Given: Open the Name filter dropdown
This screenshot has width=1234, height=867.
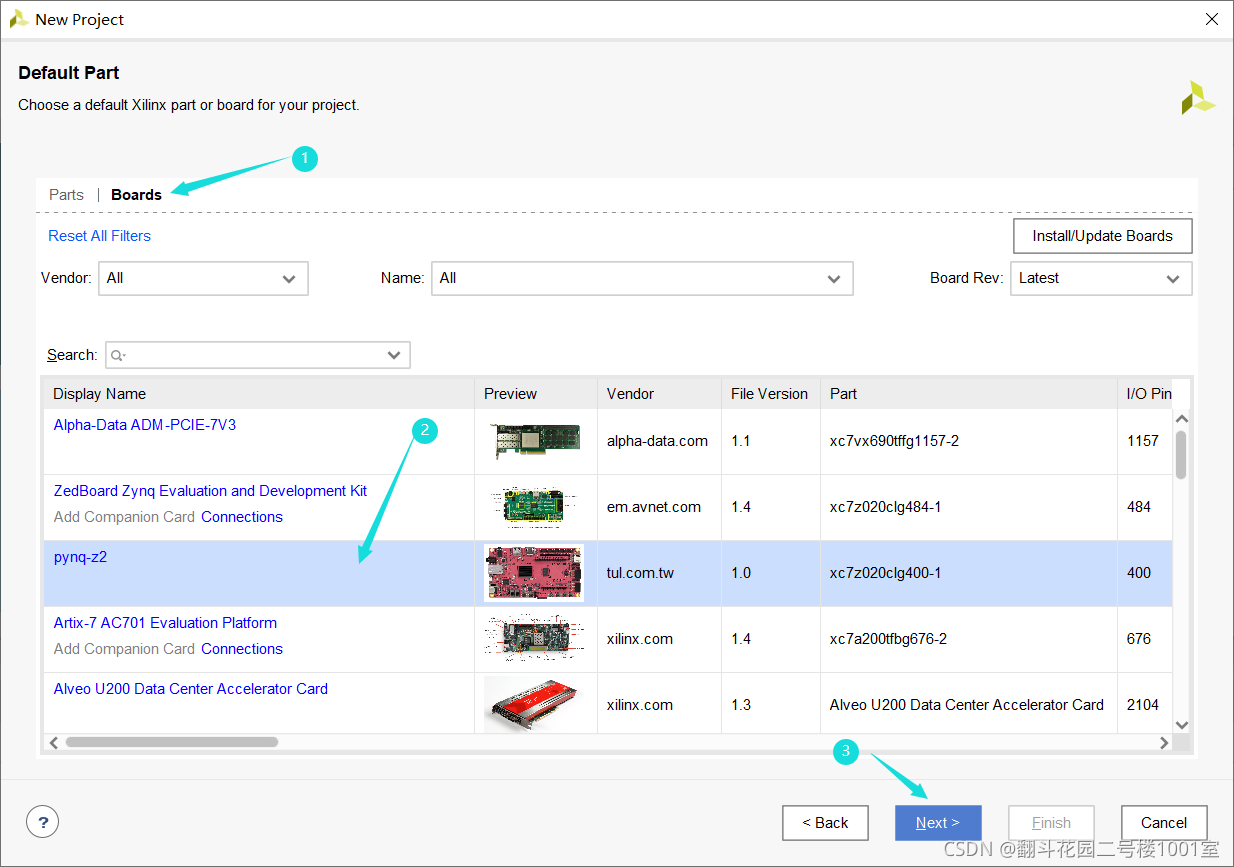Looking at the screenshot, I should click(642, 278).
